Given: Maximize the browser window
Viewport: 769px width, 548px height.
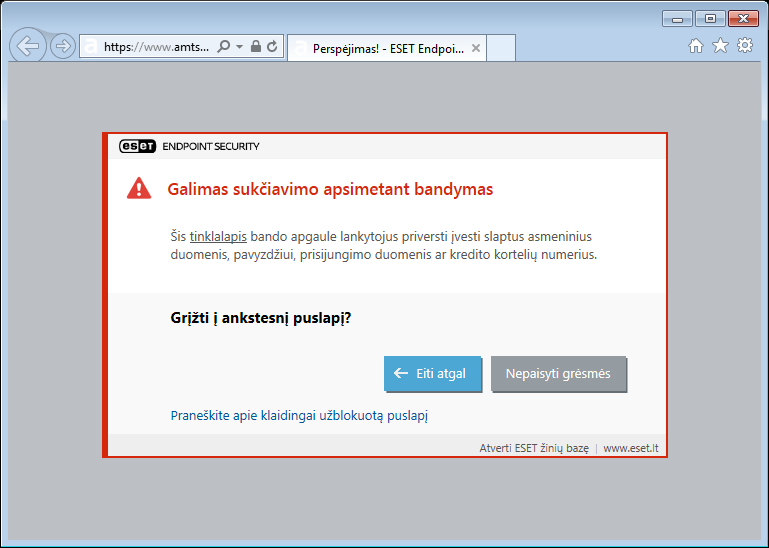Looking at the screenshot, I should tap(710, 19).
